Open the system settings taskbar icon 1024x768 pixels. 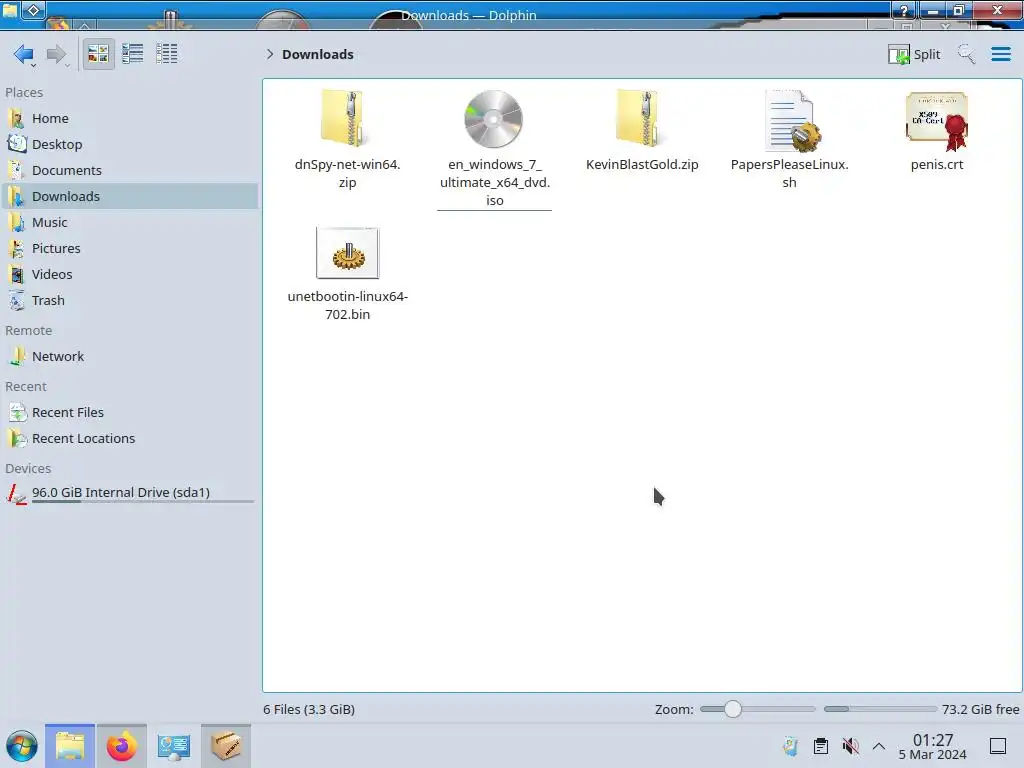pyautogui.click(x=174, y=746)
